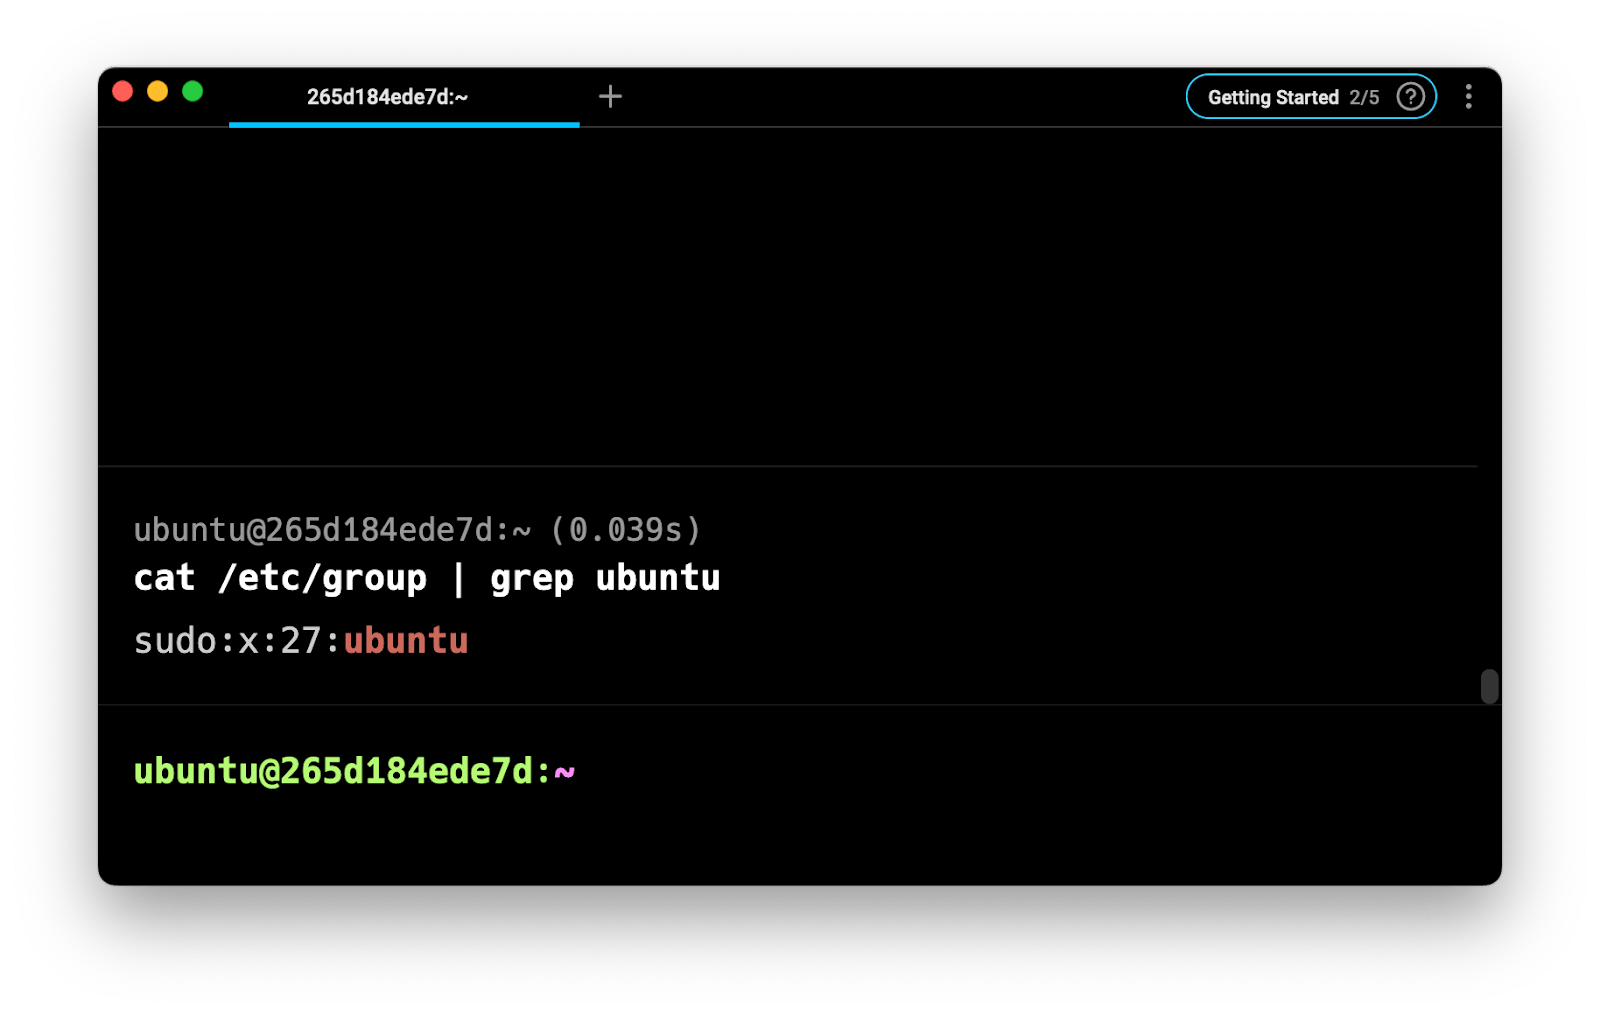
Task: Close the window with the red button
Action: pyautogui.click(x=123, y=92)
